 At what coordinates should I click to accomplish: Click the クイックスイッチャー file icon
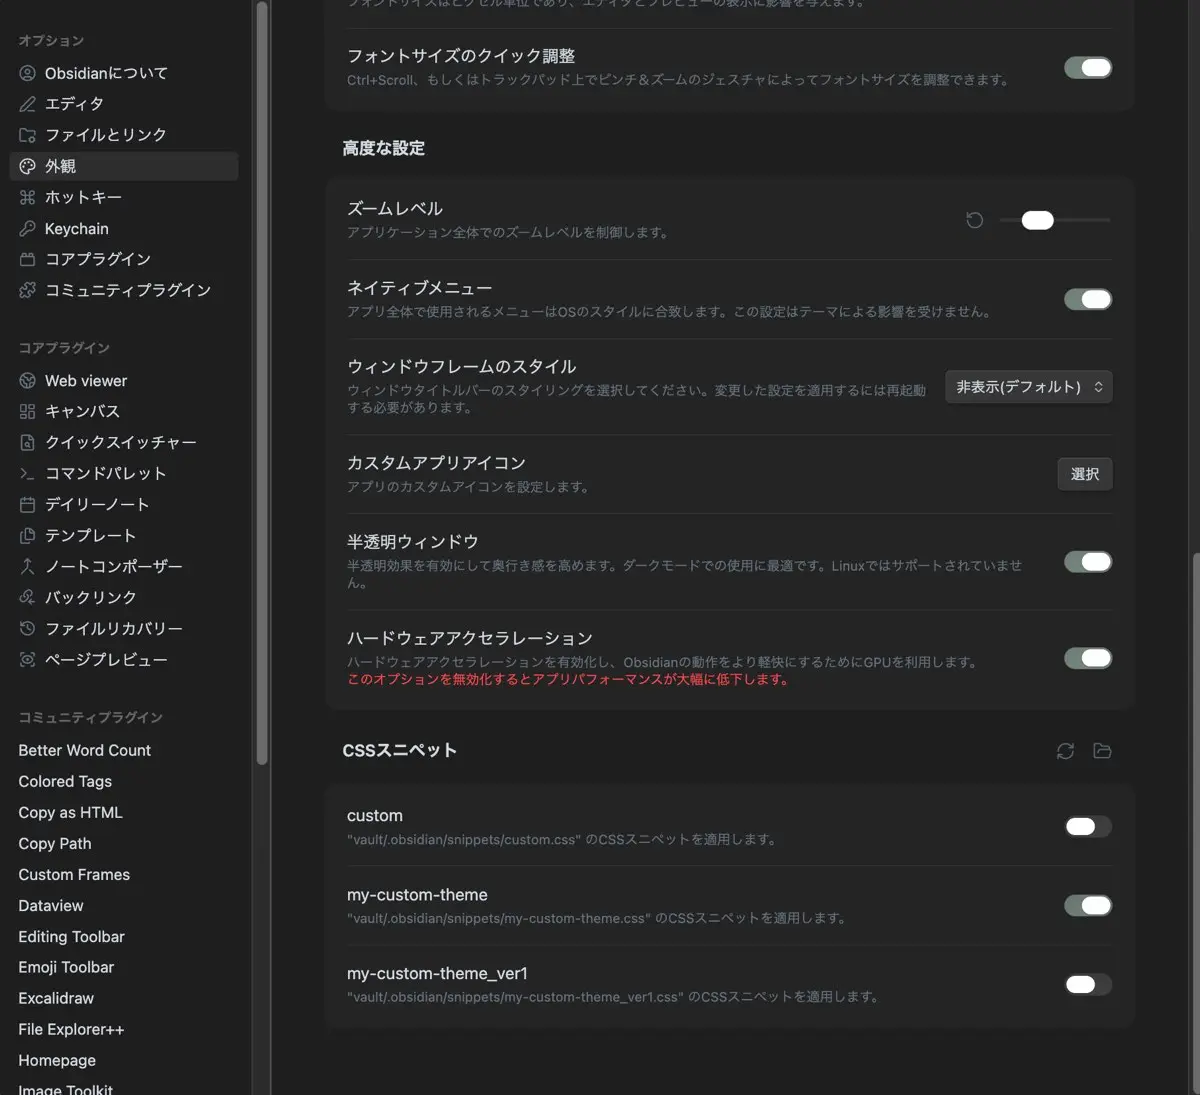(x=27, y=442)
